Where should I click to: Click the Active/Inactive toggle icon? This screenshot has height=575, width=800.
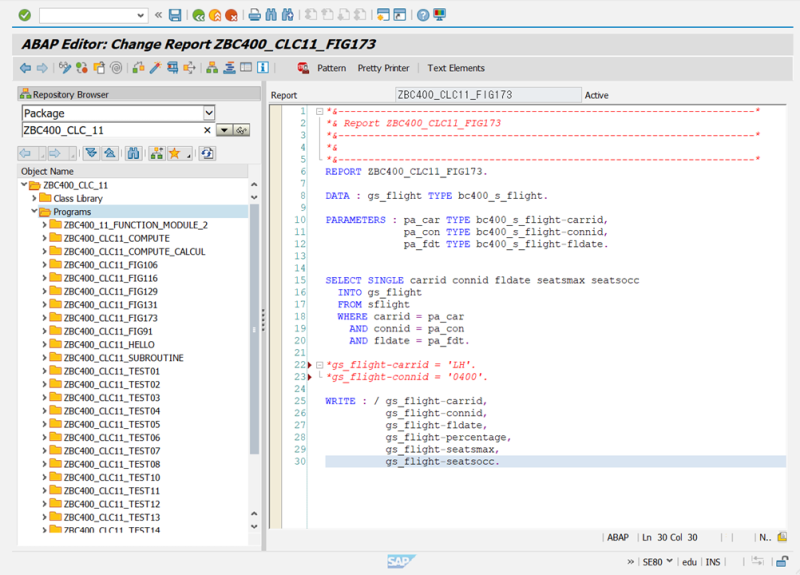coord(82,68)
